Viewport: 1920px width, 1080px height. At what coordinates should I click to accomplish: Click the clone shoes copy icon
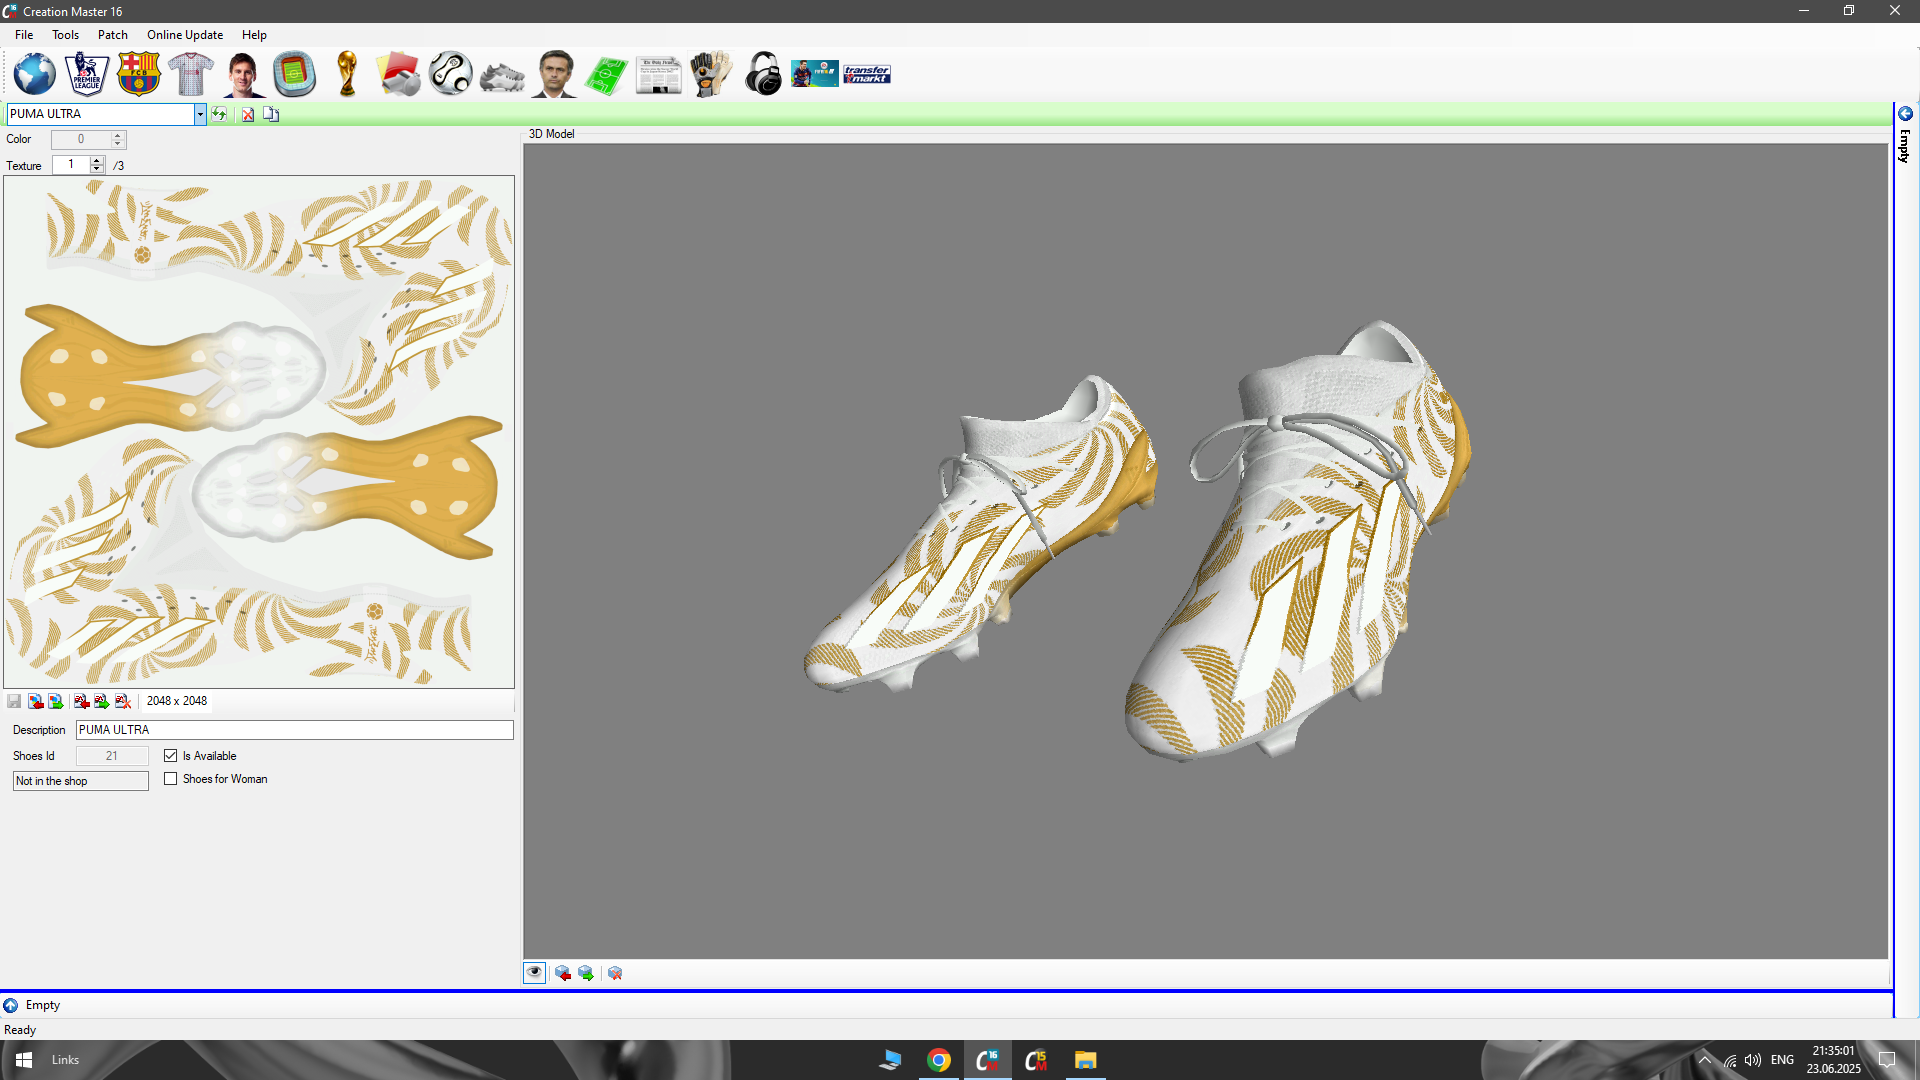click(x=271, y=114)
